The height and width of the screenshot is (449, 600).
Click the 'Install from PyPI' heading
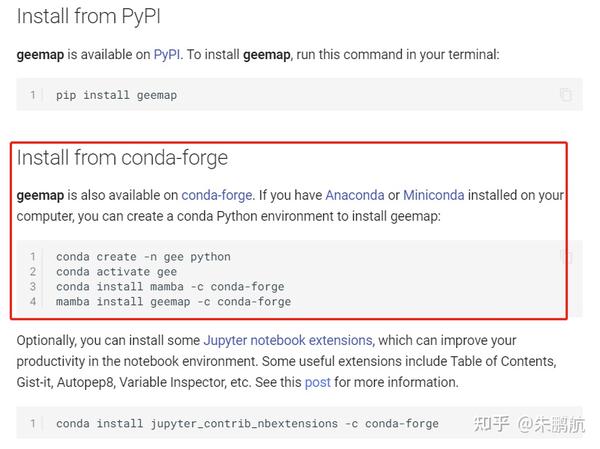[88, 16]
